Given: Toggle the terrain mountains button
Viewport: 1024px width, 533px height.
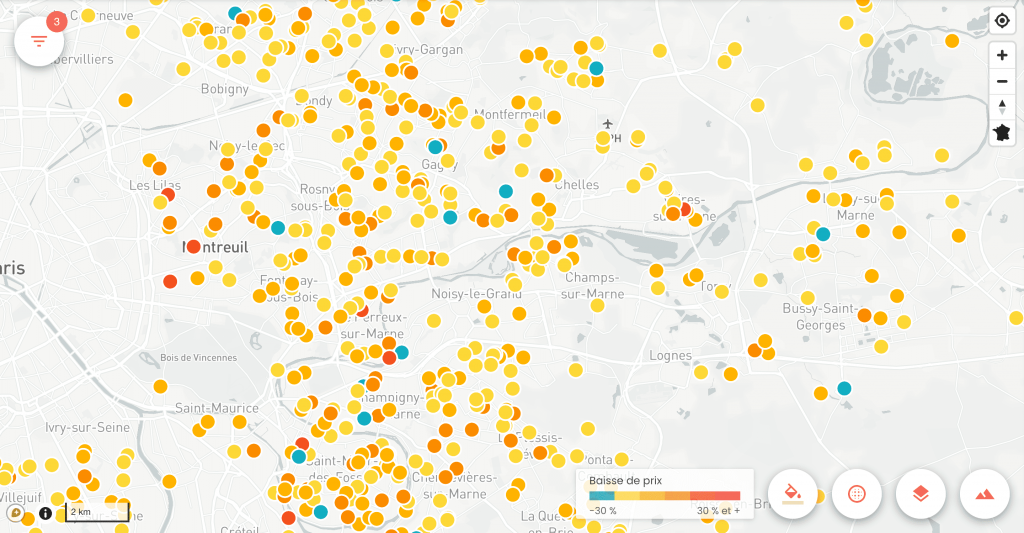Looking at the screenshot, I should tap(984, 493).
